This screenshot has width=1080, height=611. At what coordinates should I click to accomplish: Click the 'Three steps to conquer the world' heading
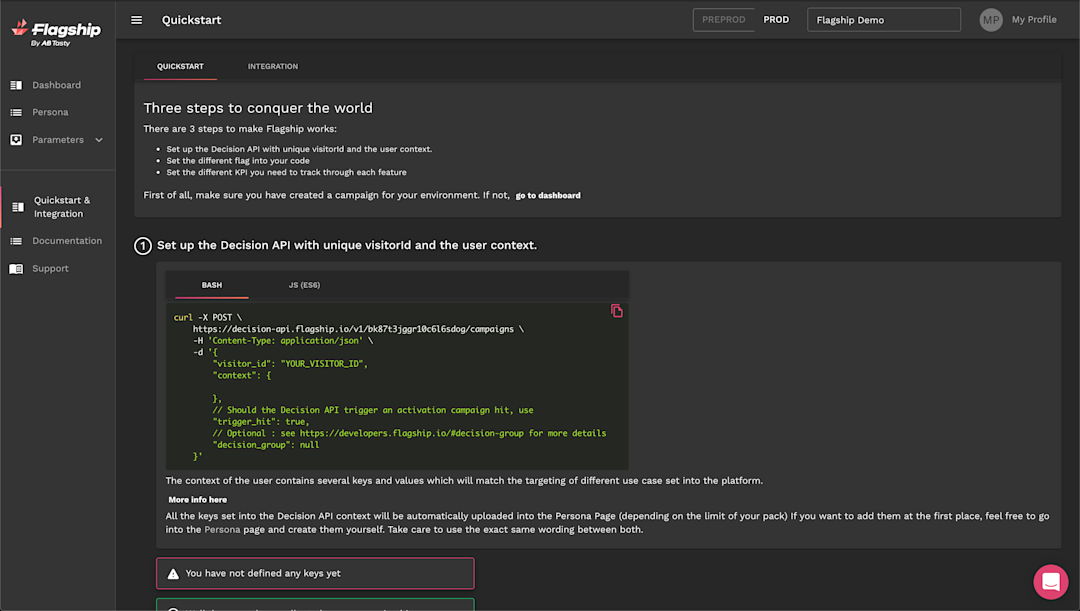258,108
